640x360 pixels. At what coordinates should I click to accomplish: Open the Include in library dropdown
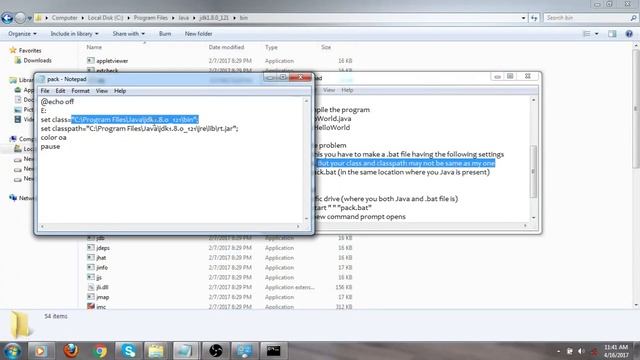tap(74, 34)
